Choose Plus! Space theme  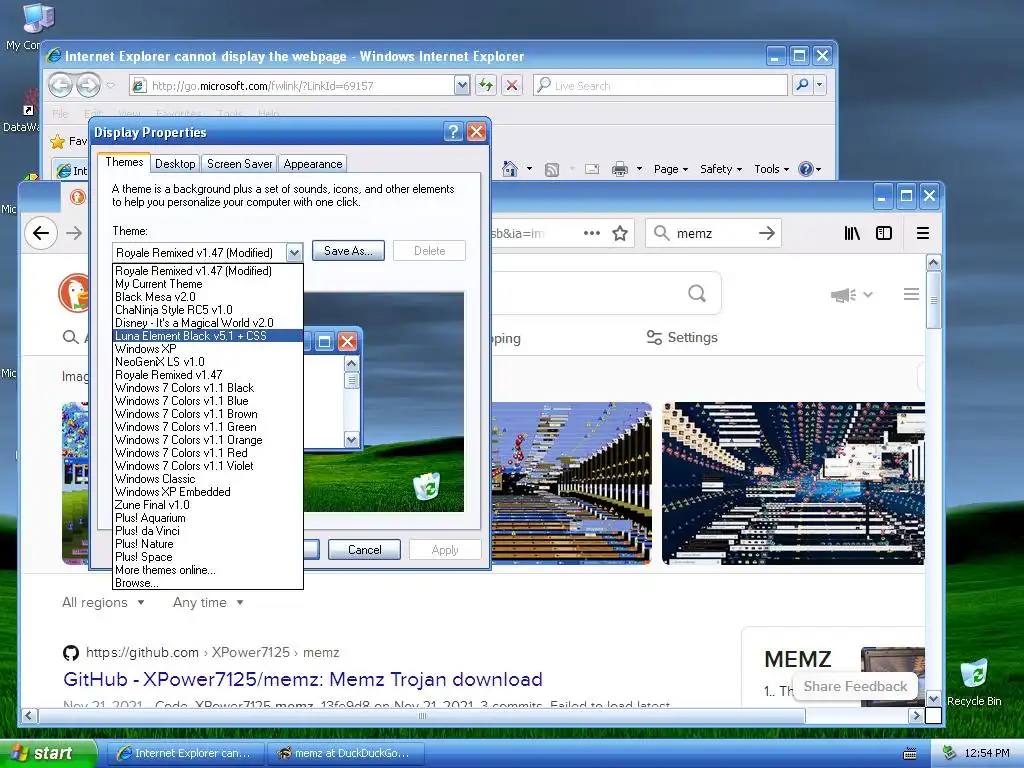208,557
